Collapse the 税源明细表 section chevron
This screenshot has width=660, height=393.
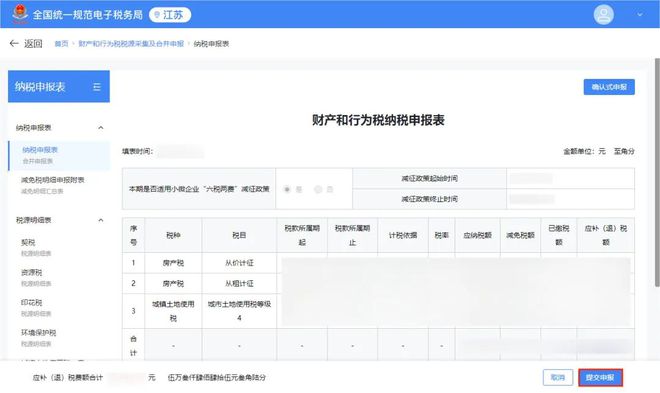pyautogui.click(x=101, y=220)
